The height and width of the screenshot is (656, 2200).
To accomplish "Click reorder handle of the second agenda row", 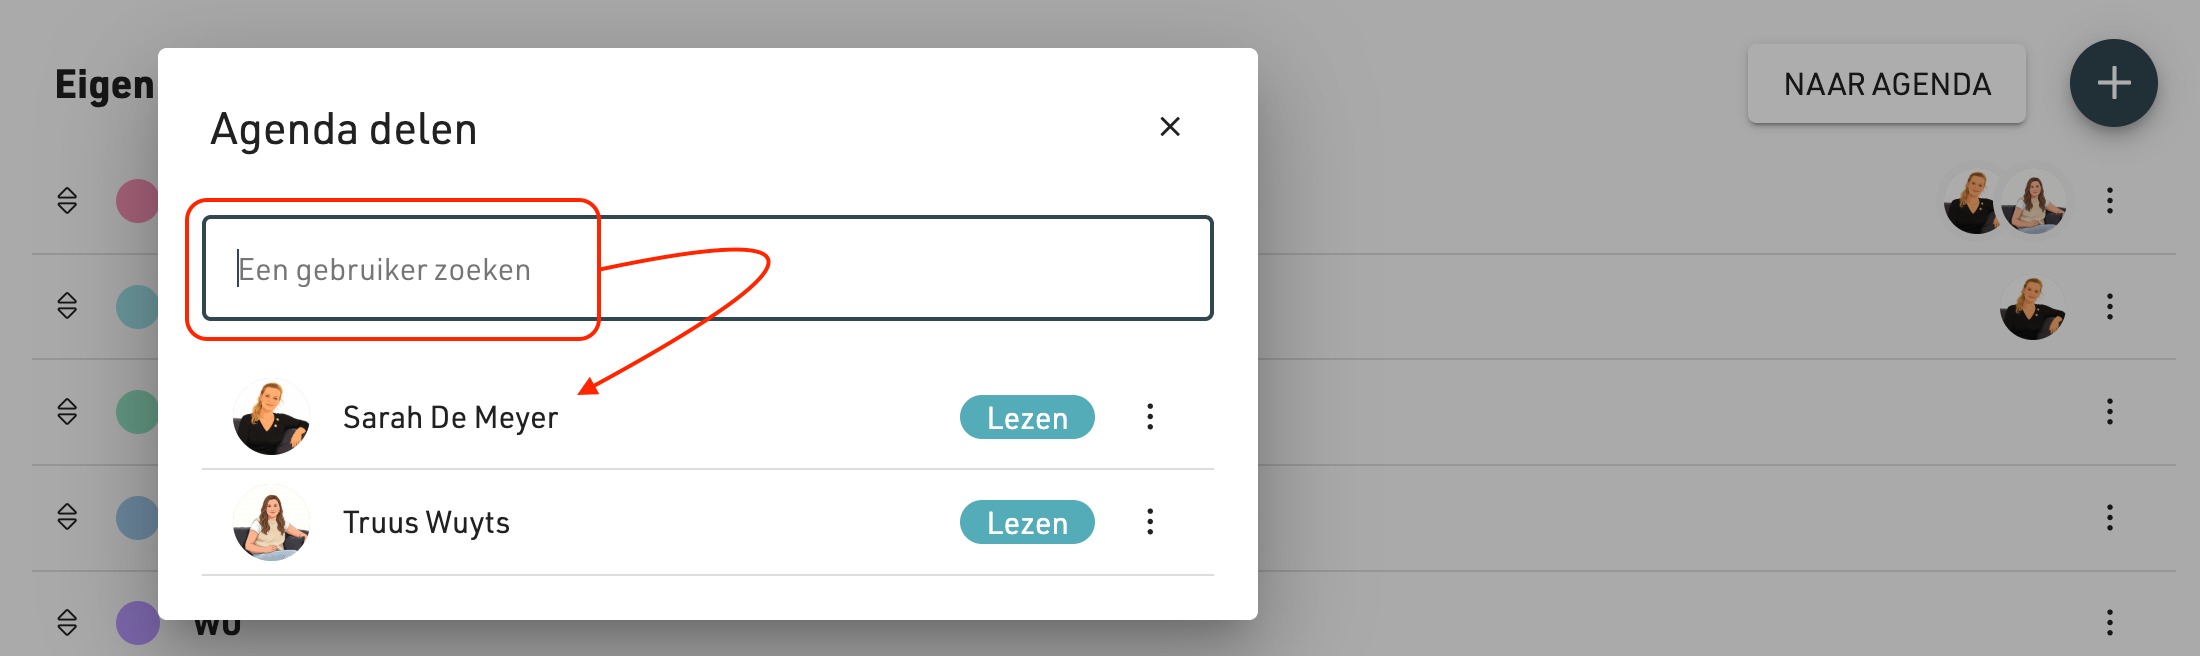I will click(67, 306).
